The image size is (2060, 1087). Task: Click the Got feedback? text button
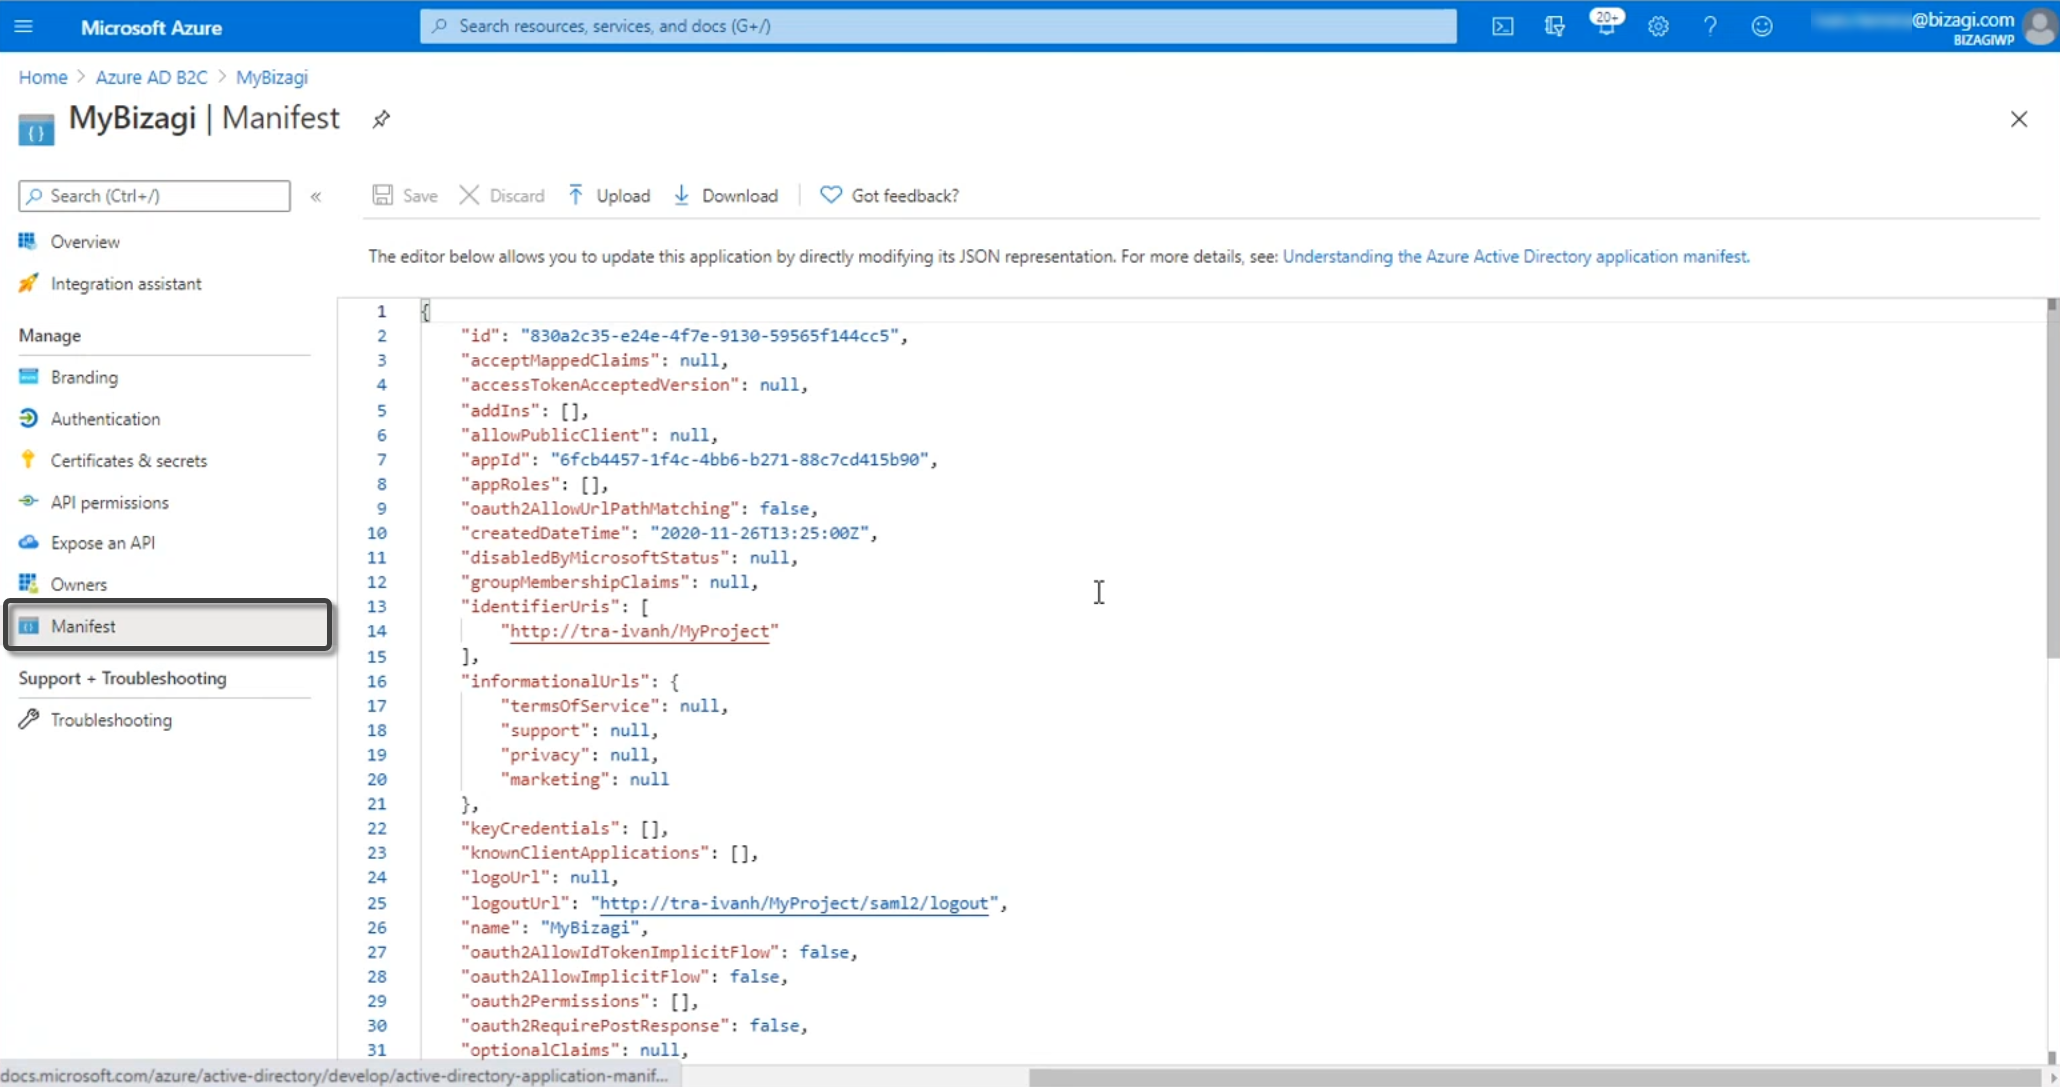[905, 196]
